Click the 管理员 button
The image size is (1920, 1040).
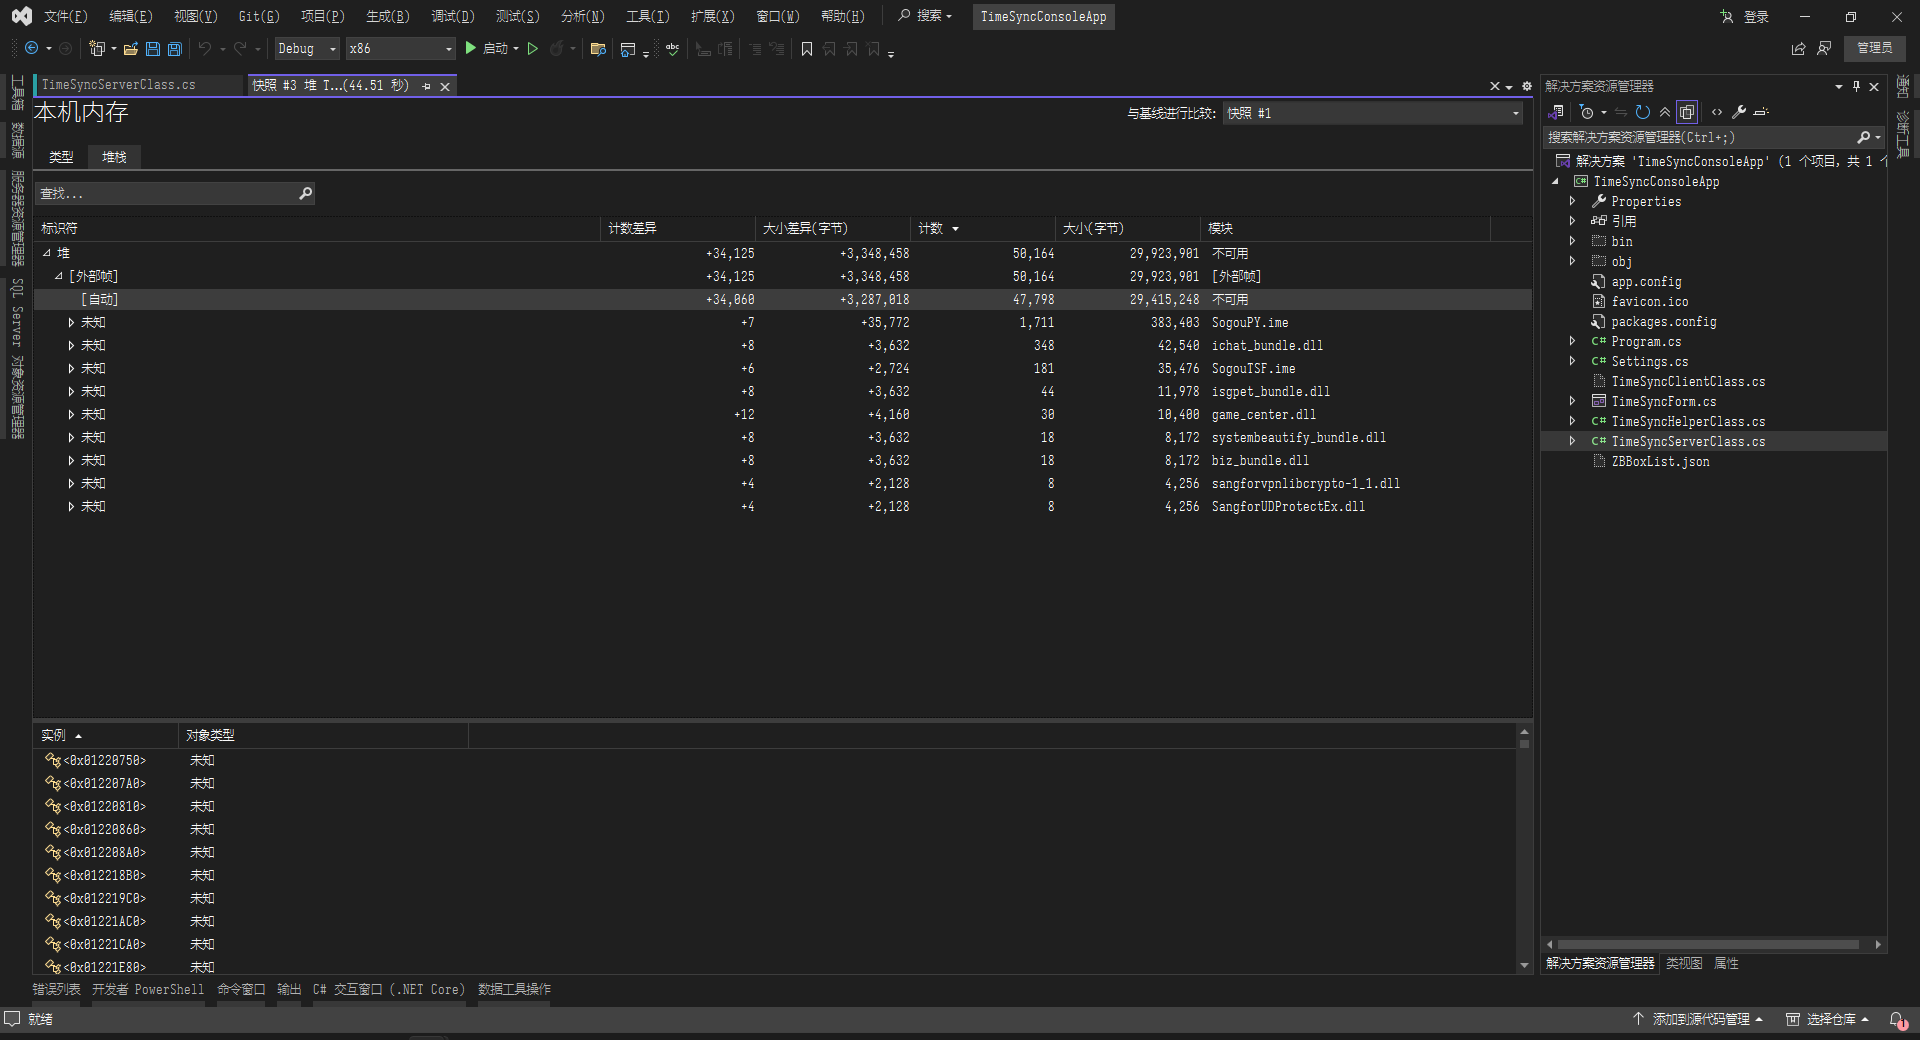click(1875, 48)
